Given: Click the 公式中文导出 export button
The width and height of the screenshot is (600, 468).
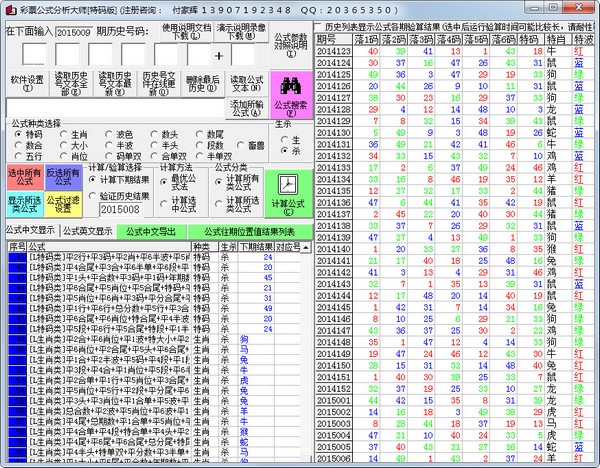Looking at the screenshot, I should (151, 232).
